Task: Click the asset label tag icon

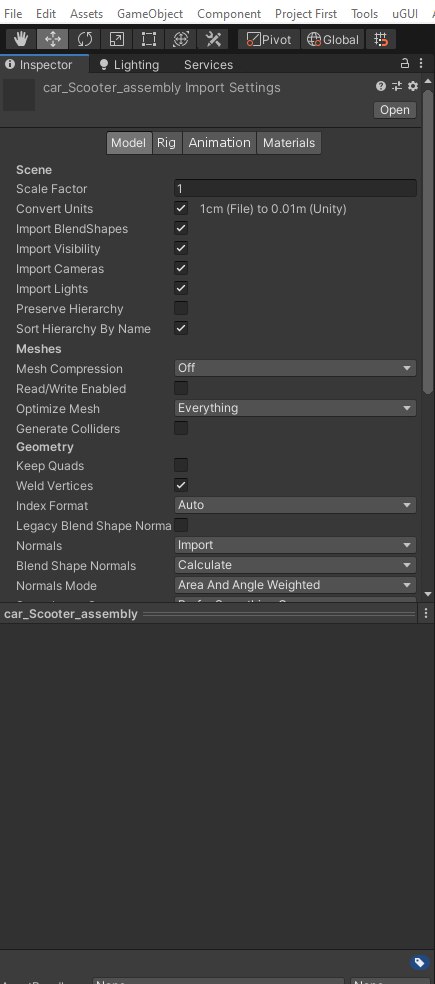Action: [x=419, y=962]
